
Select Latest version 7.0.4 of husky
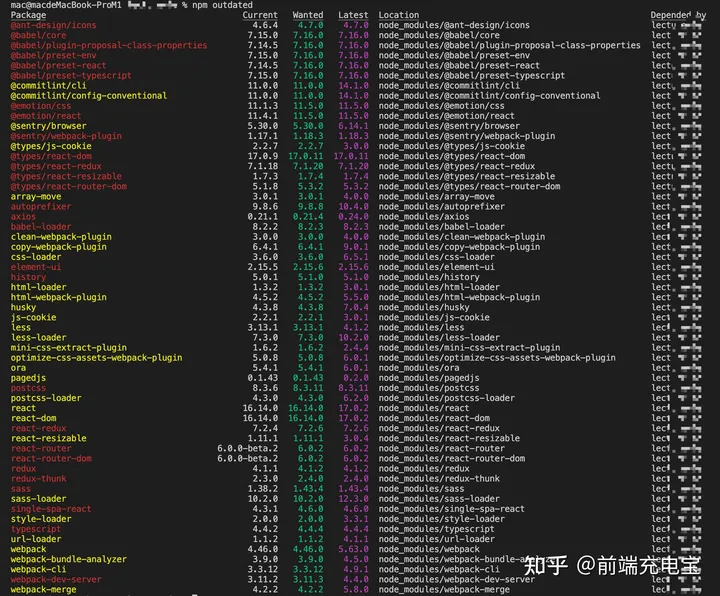point(355,308)
